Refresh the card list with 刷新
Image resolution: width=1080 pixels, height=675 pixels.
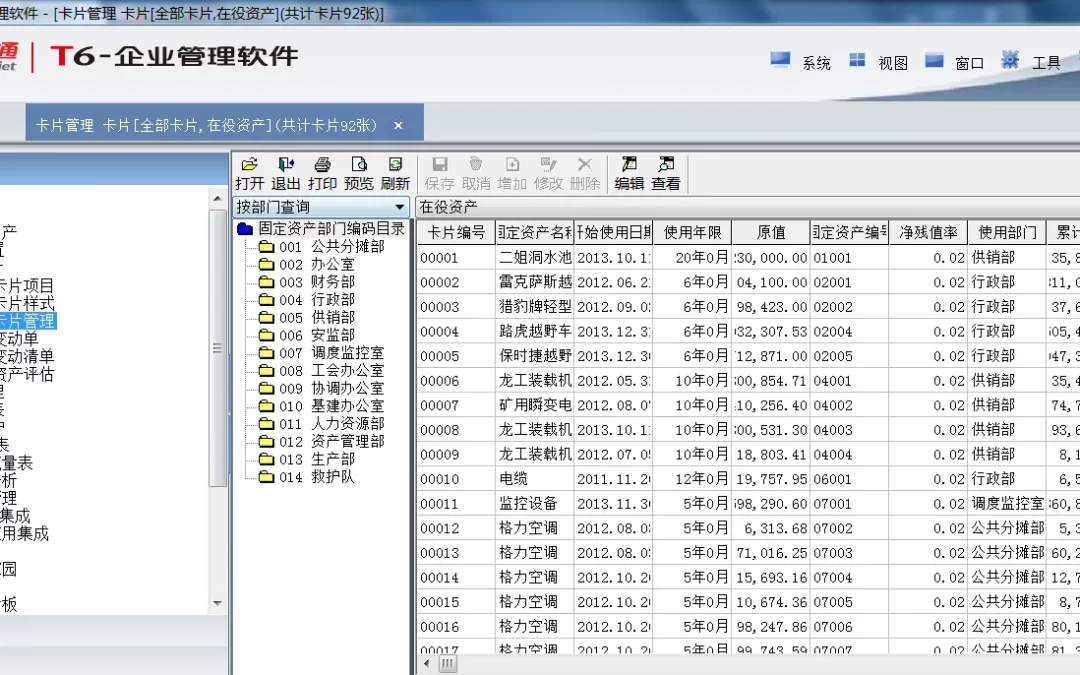[395, 174]
